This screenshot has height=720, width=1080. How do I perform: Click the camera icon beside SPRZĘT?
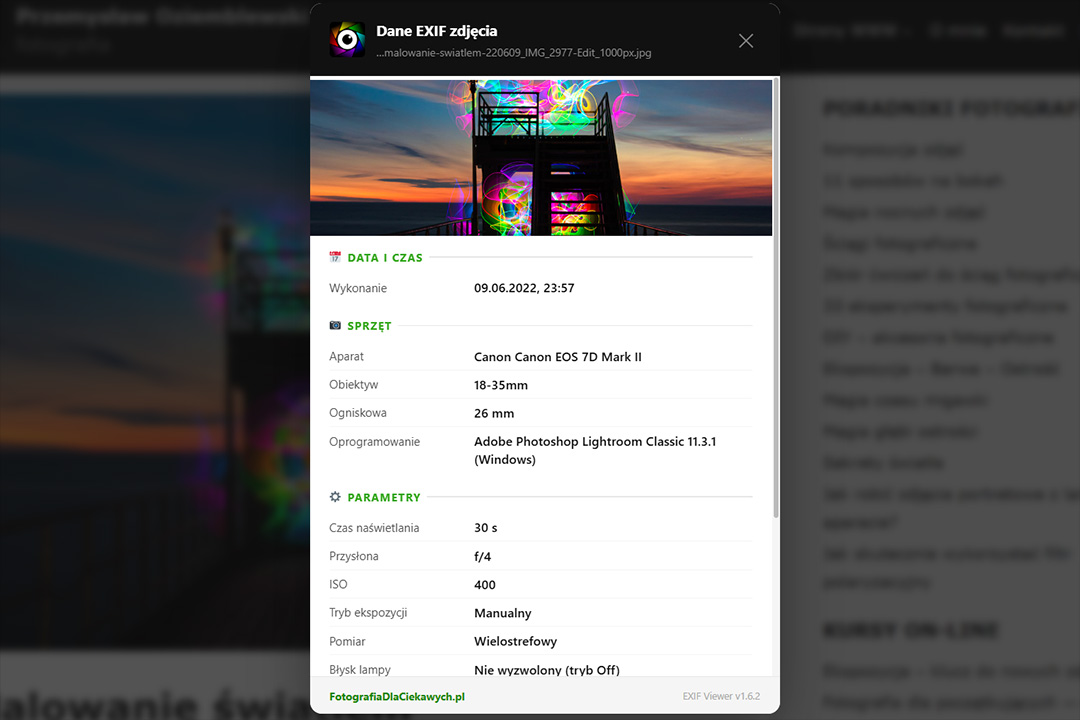[335, 325]
